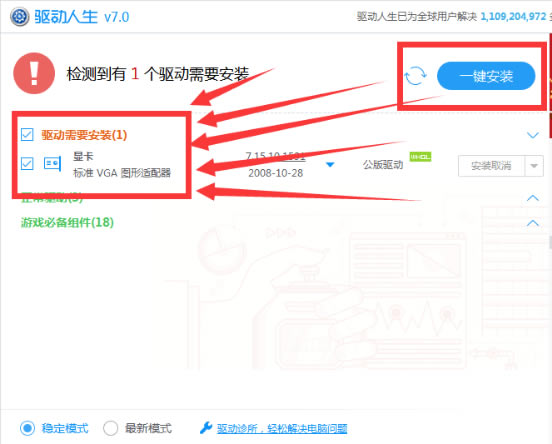Click the user count 1,109,204,972
This screenshot has height=444, width=552.
coord(513,16)
